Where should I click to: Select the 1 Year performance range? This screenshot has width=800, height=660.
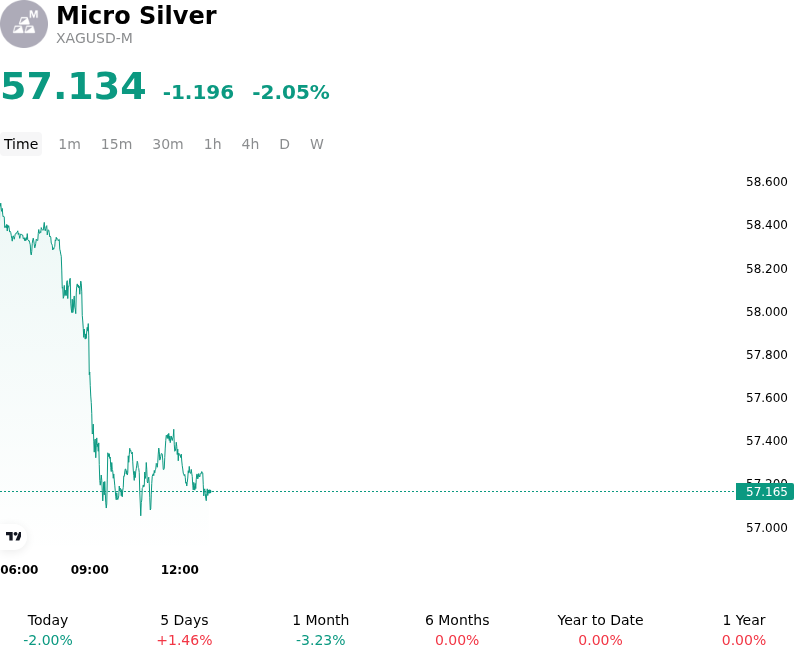coord(744,630)
